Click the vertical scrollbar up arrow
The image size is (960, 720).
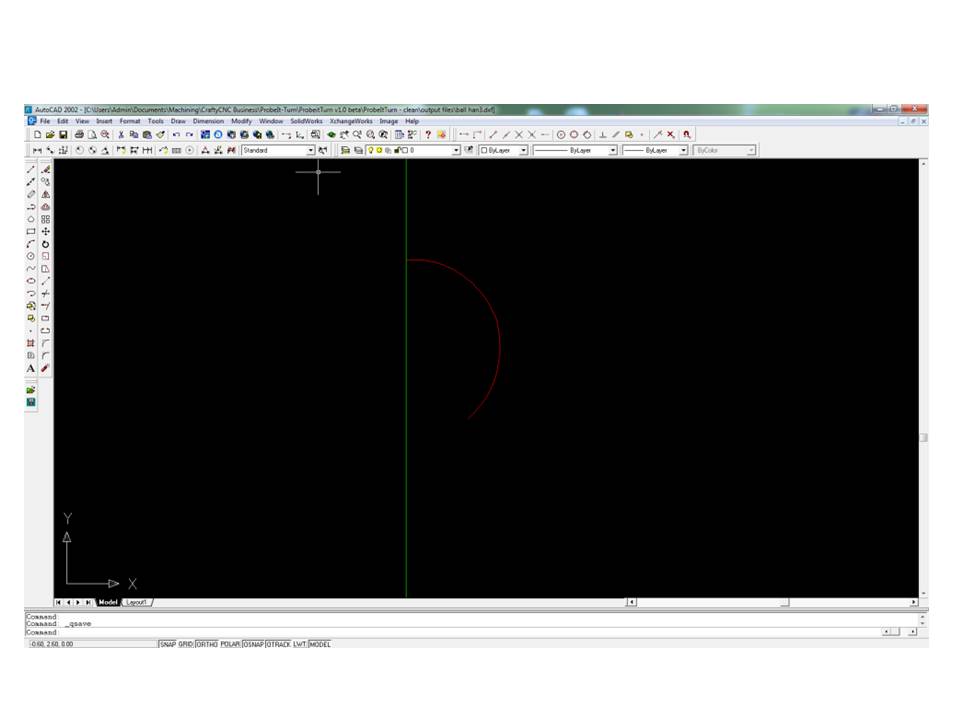(923, 163)
